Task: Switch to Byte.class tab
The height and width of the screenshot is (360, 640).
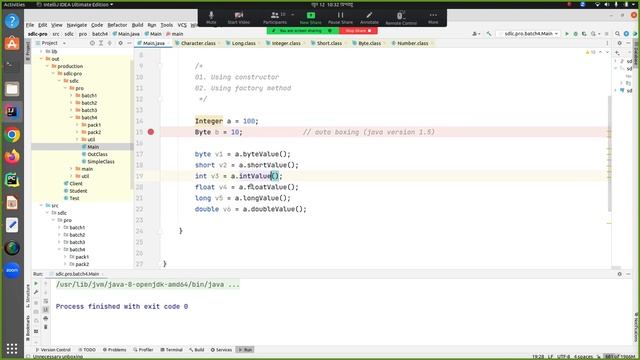Action: pos(369,43)
